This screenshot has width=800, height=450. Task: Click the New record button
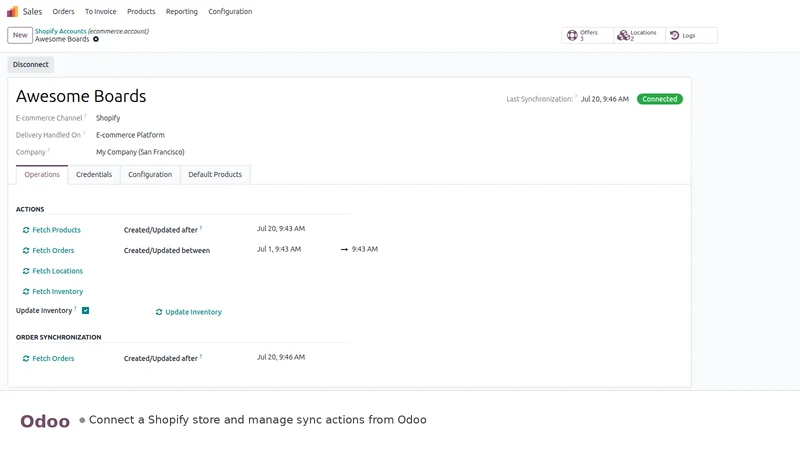coord(20,35)
